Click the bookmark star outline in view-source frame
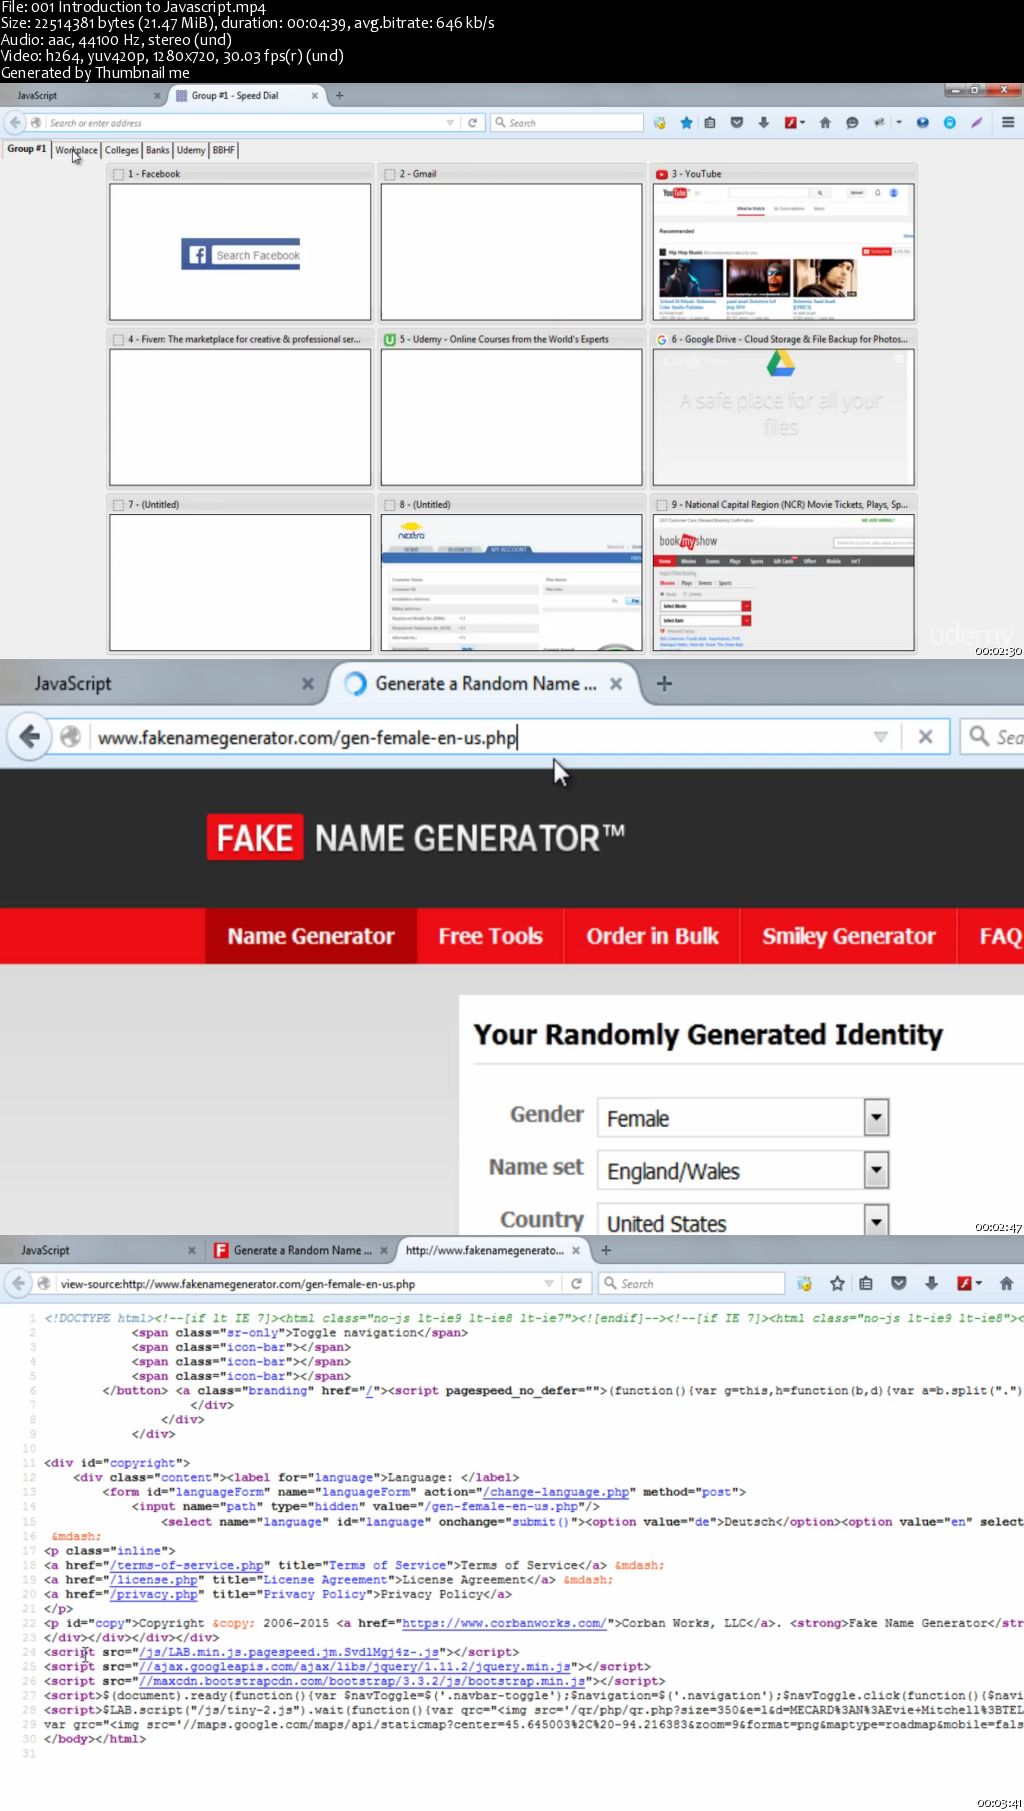 (x=837, y=1283)
